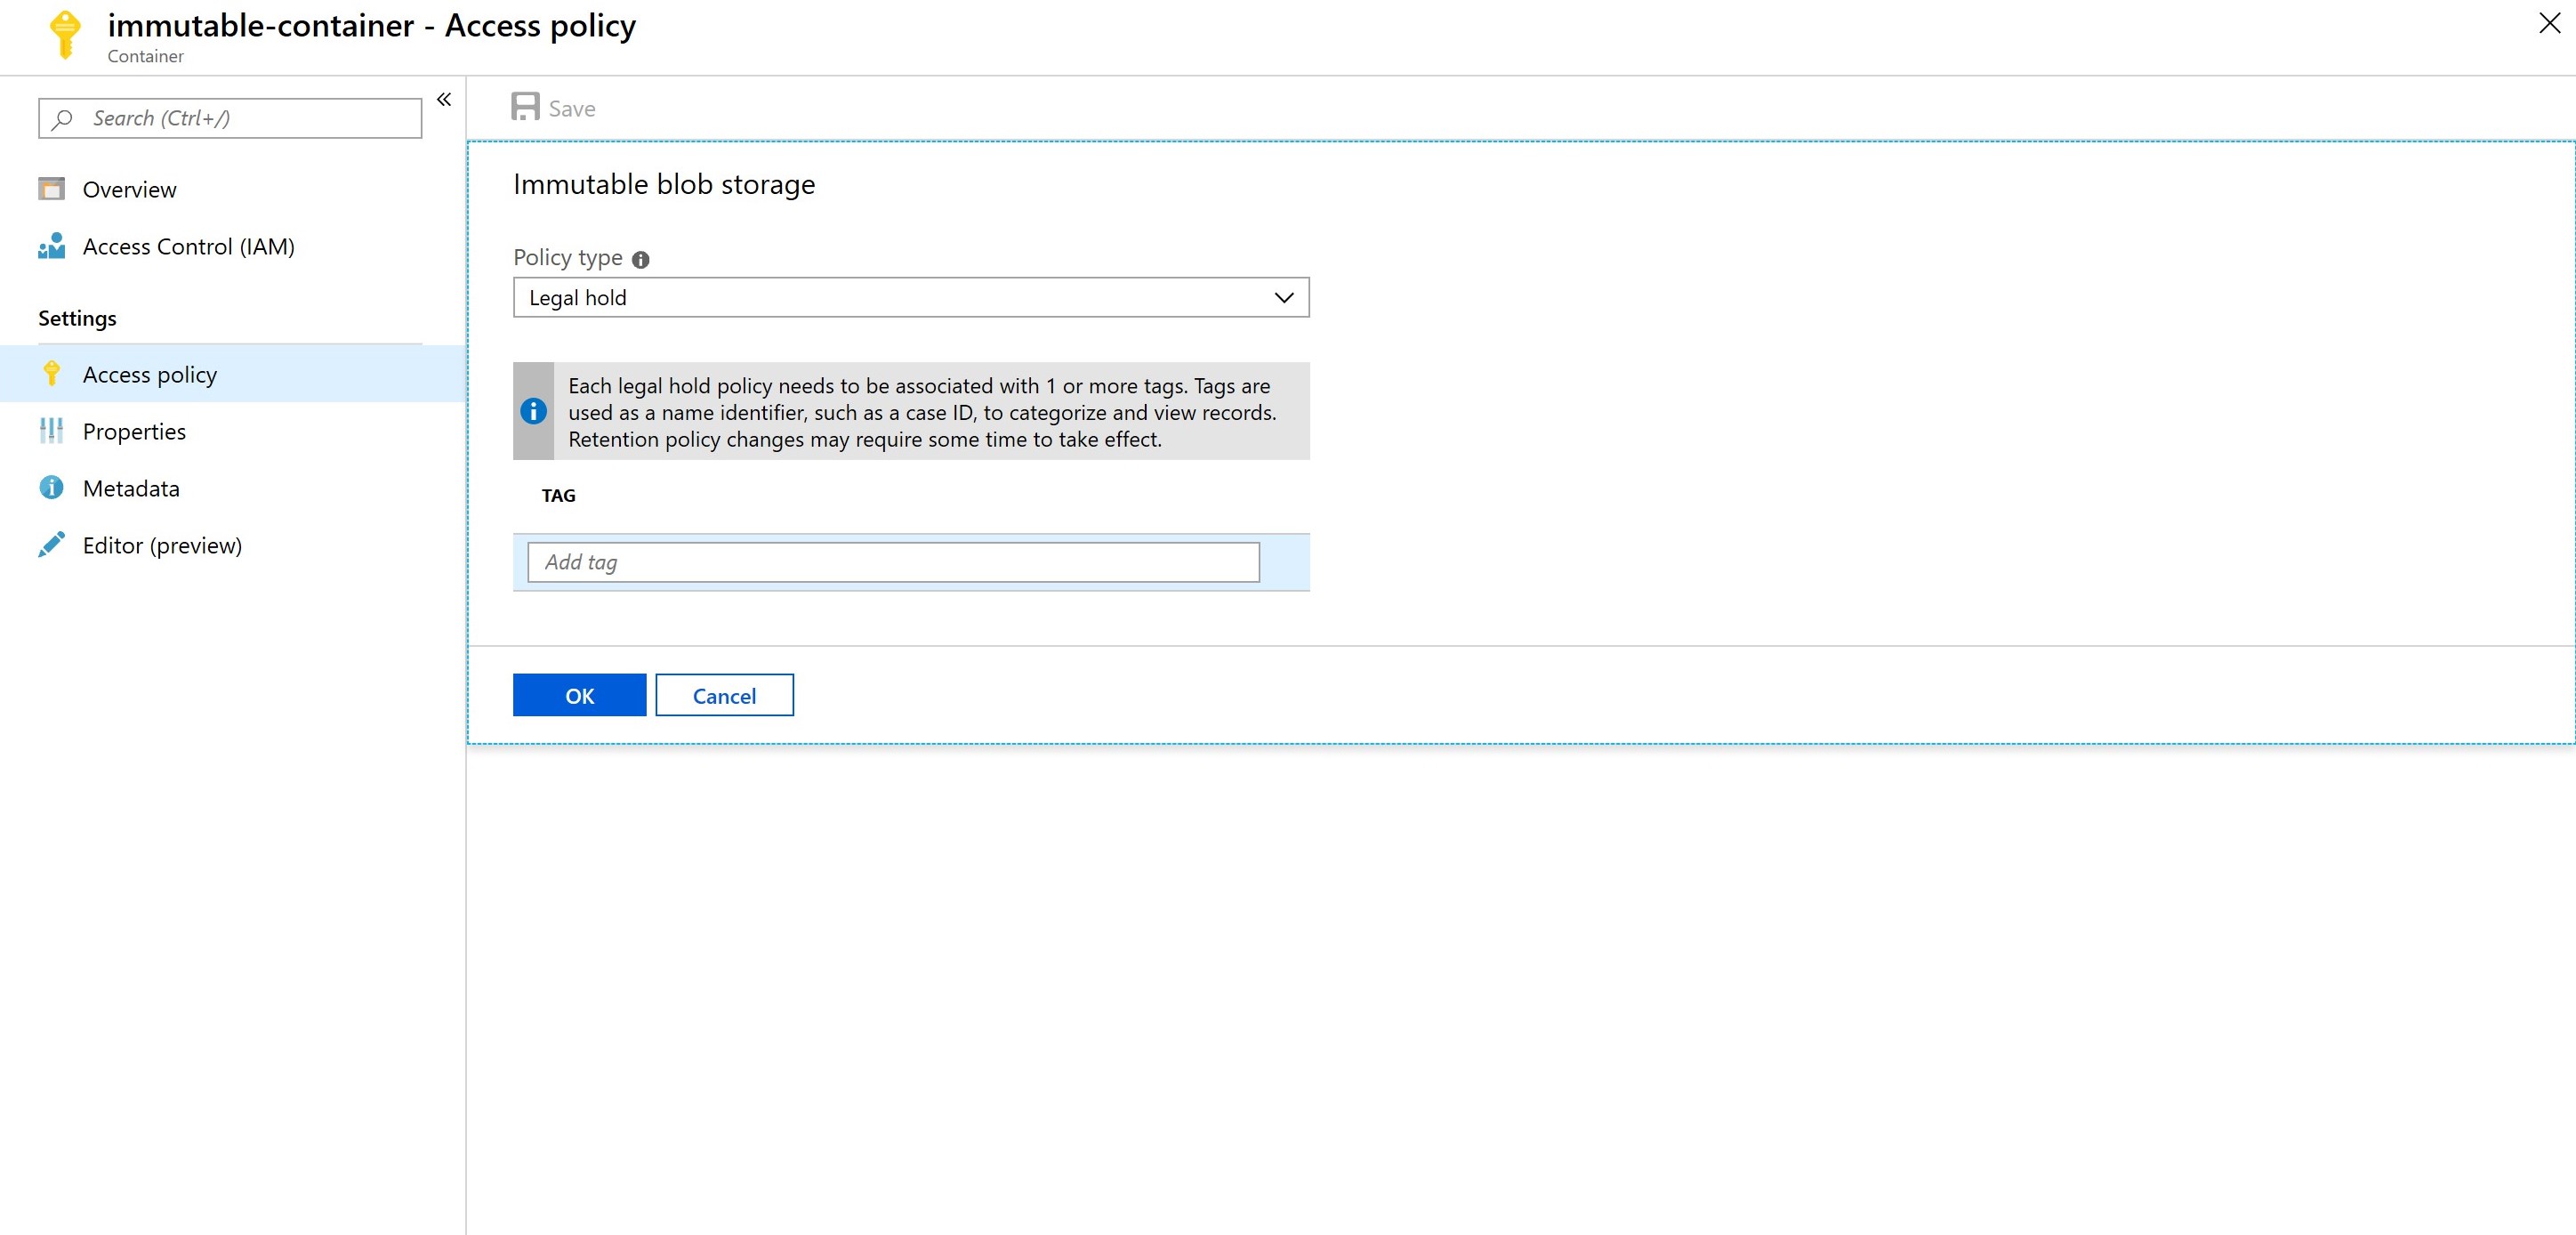Open the Policy type Legal hold dropdown
Image resolution: width=2576 pixels, height=1235 pixels.
(910, 298)
